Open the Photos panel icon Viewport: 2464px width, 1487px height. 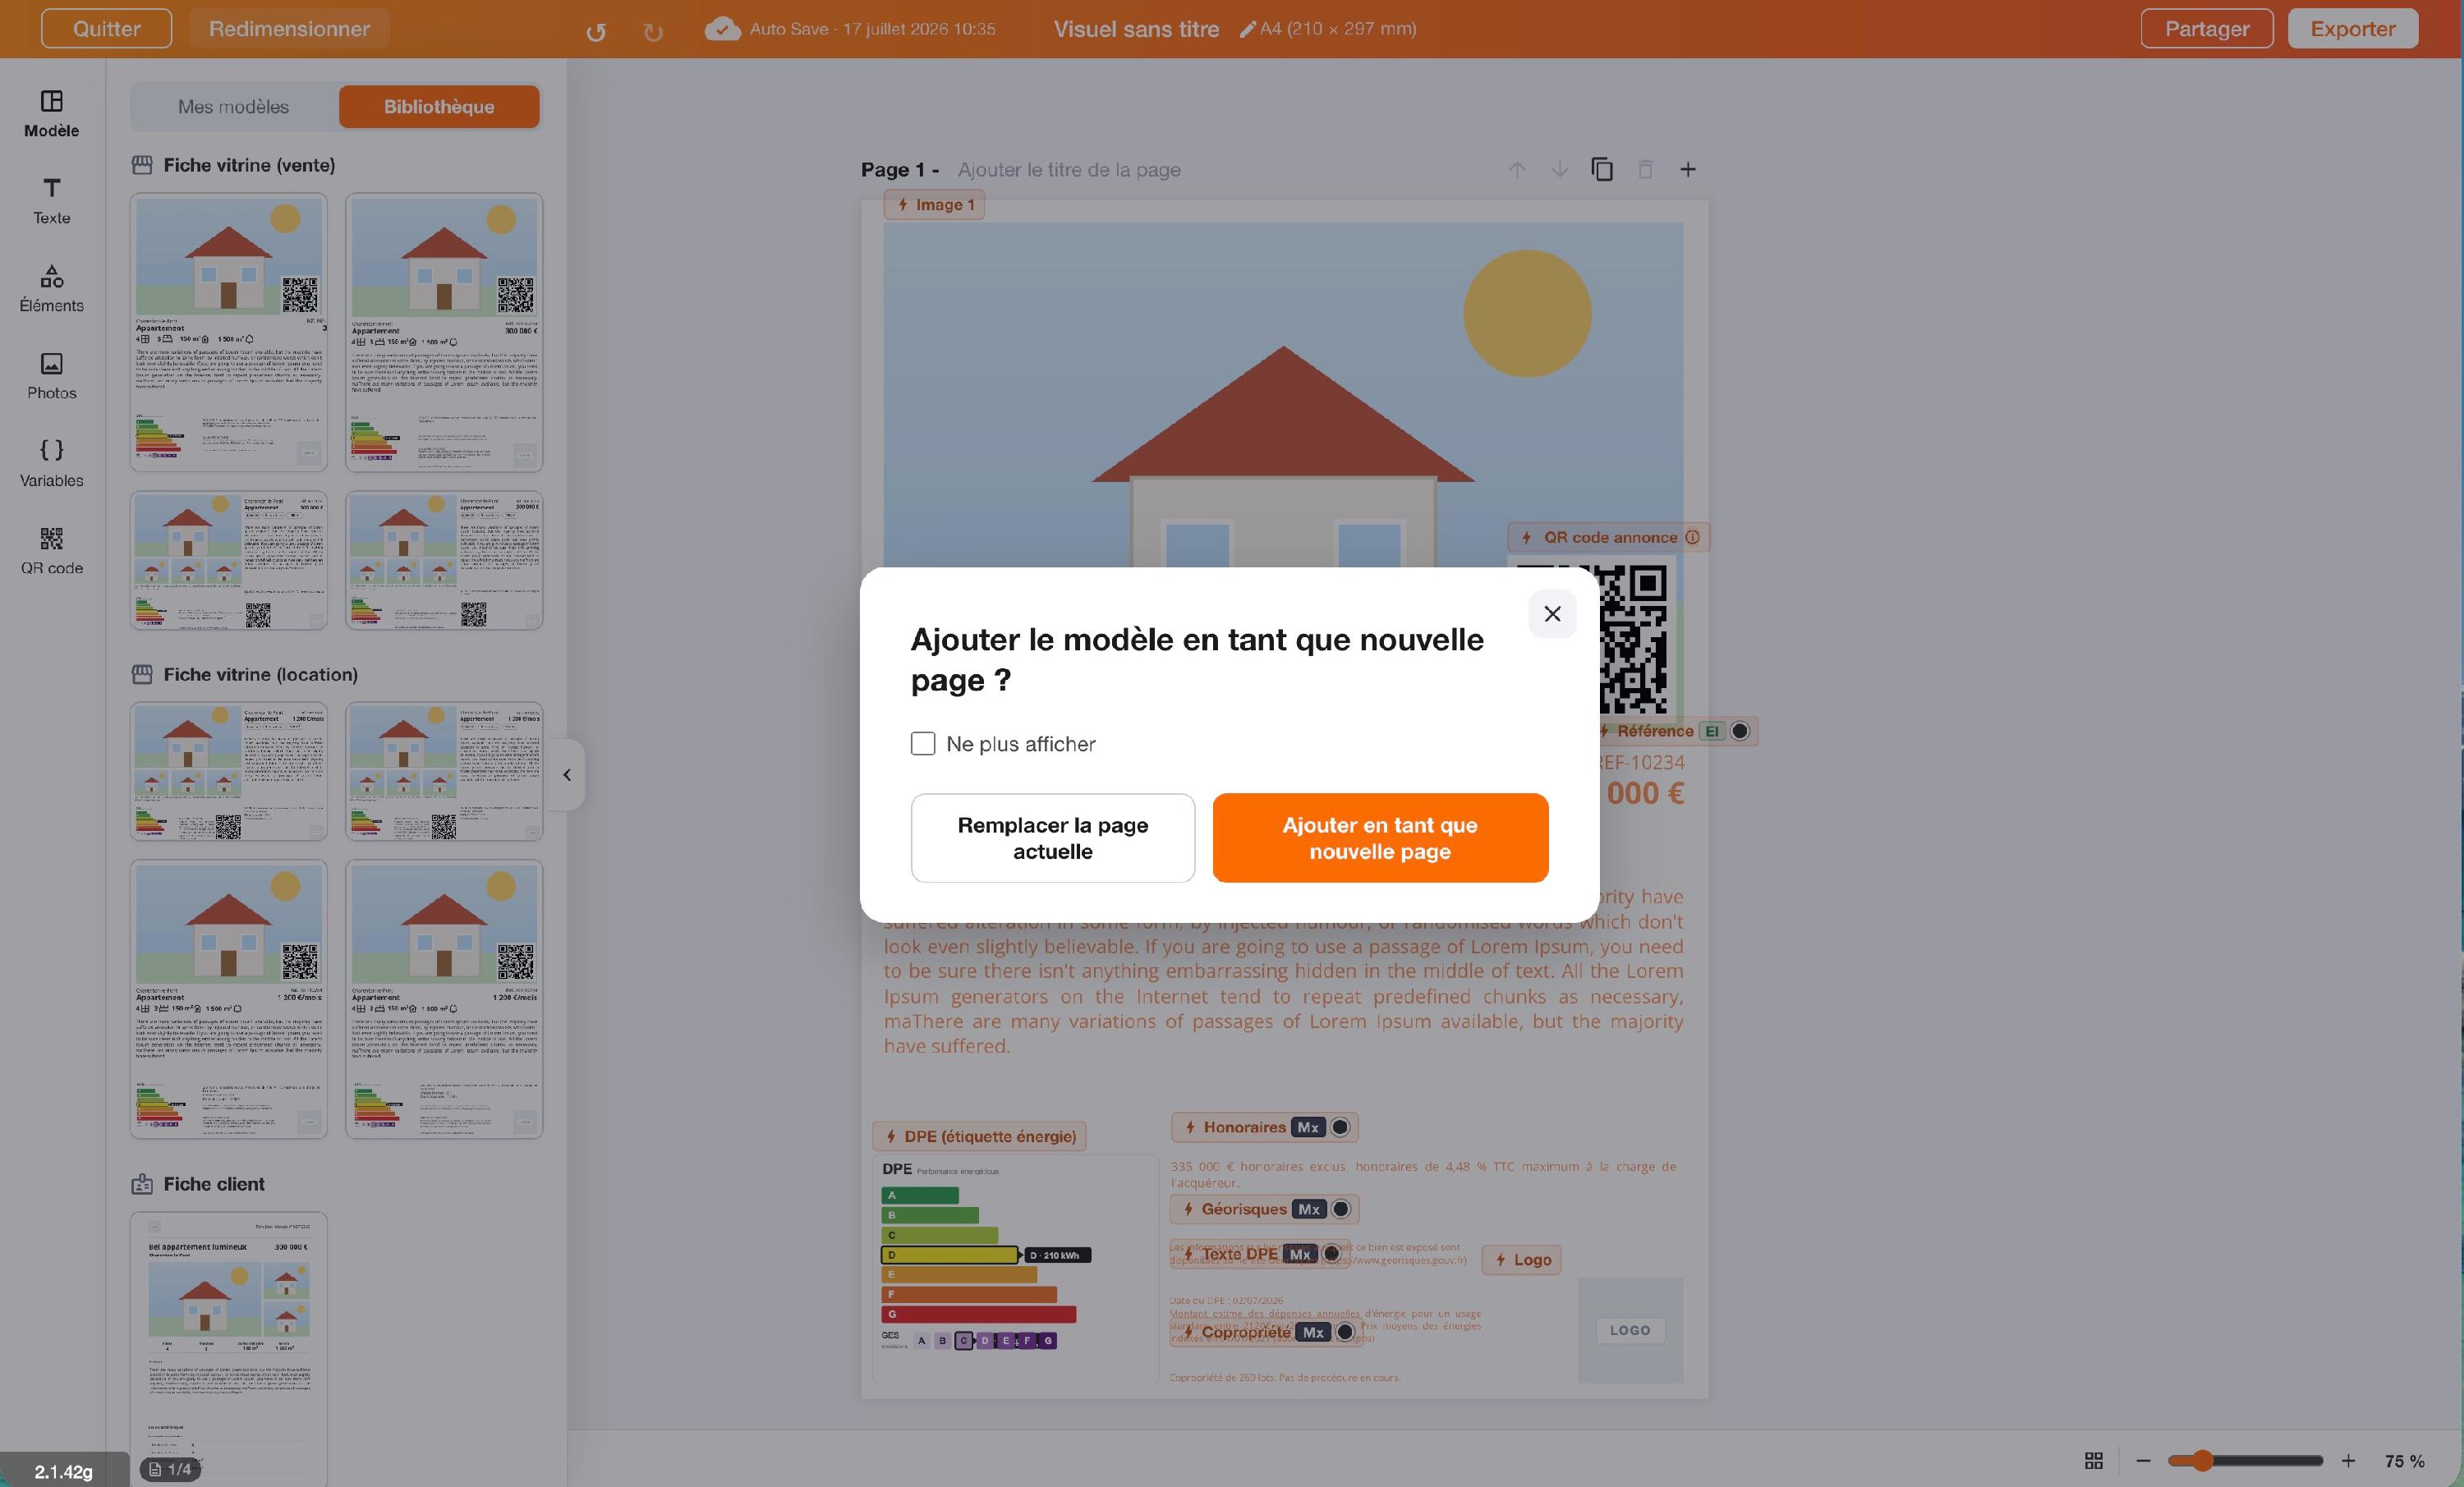[52, 376]
